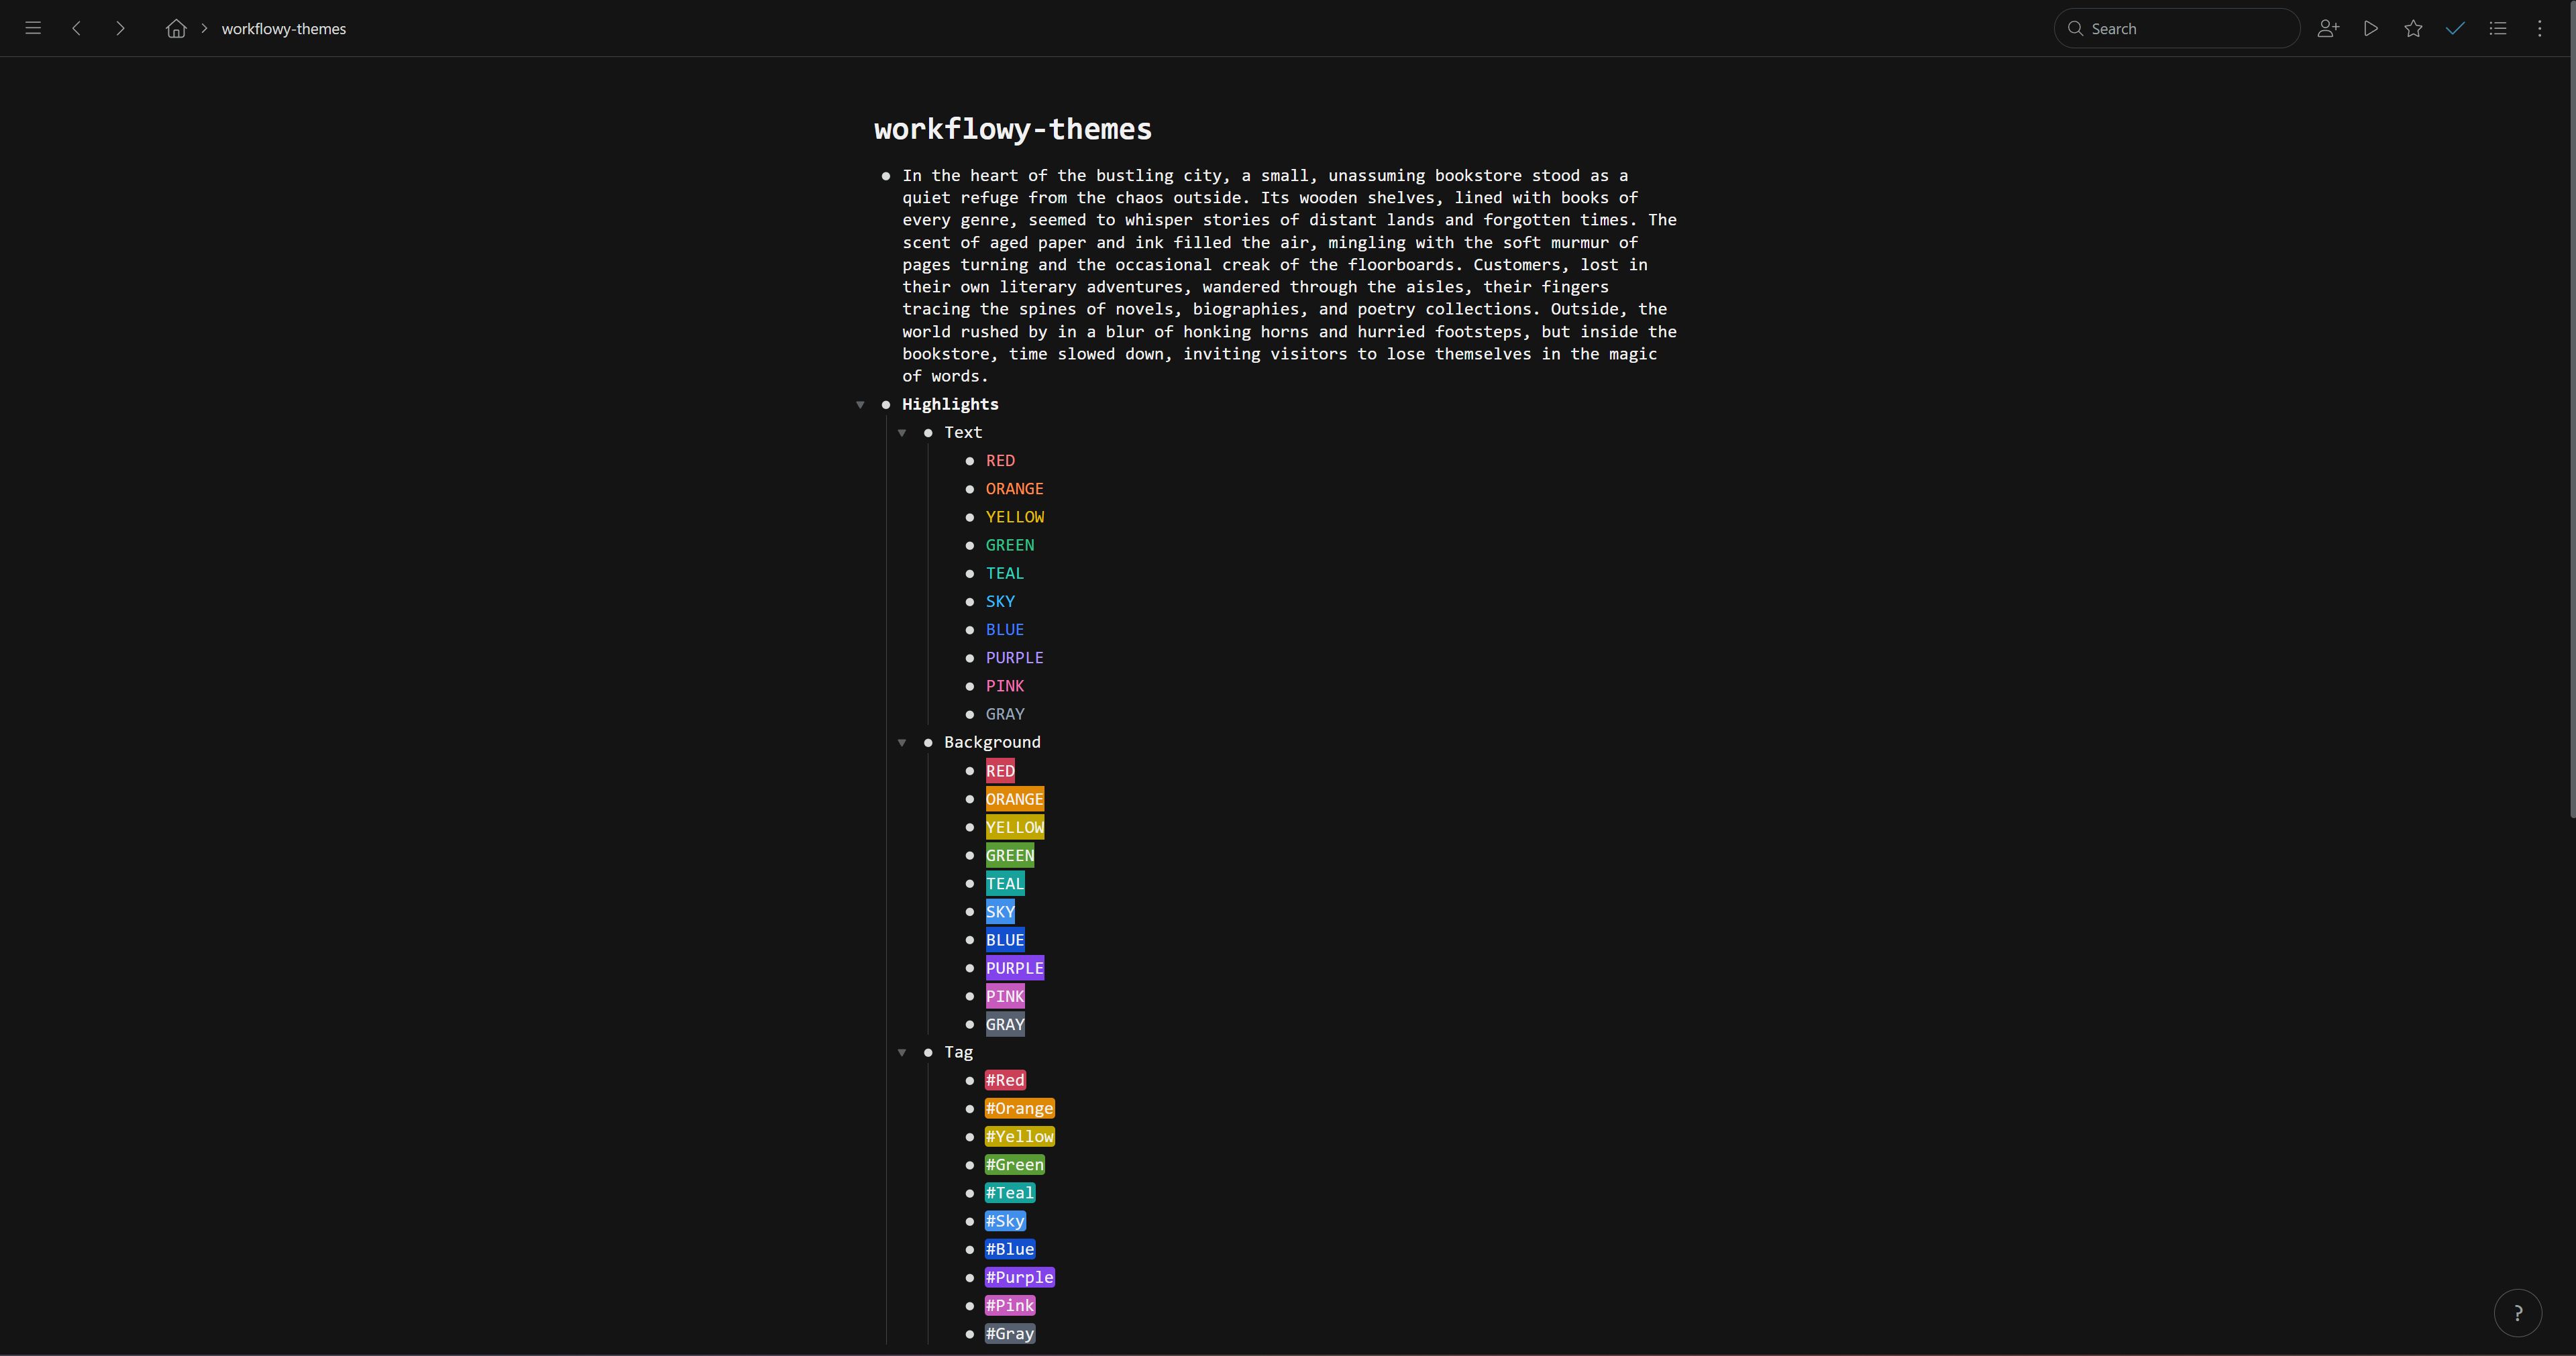Click the Background item bullet
Viewport: 2576px width, 1356px height.
(928, 742)
